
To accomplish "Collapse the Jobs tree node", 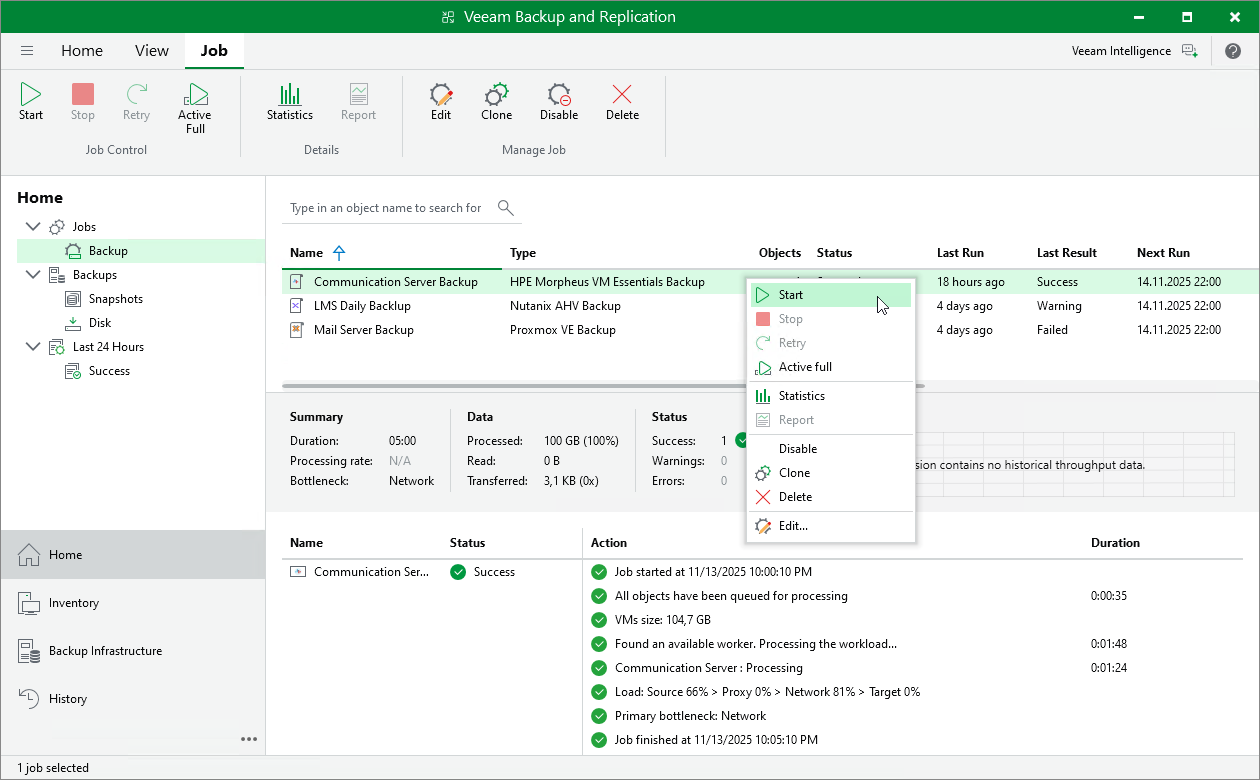I will (x=33, y=226).
